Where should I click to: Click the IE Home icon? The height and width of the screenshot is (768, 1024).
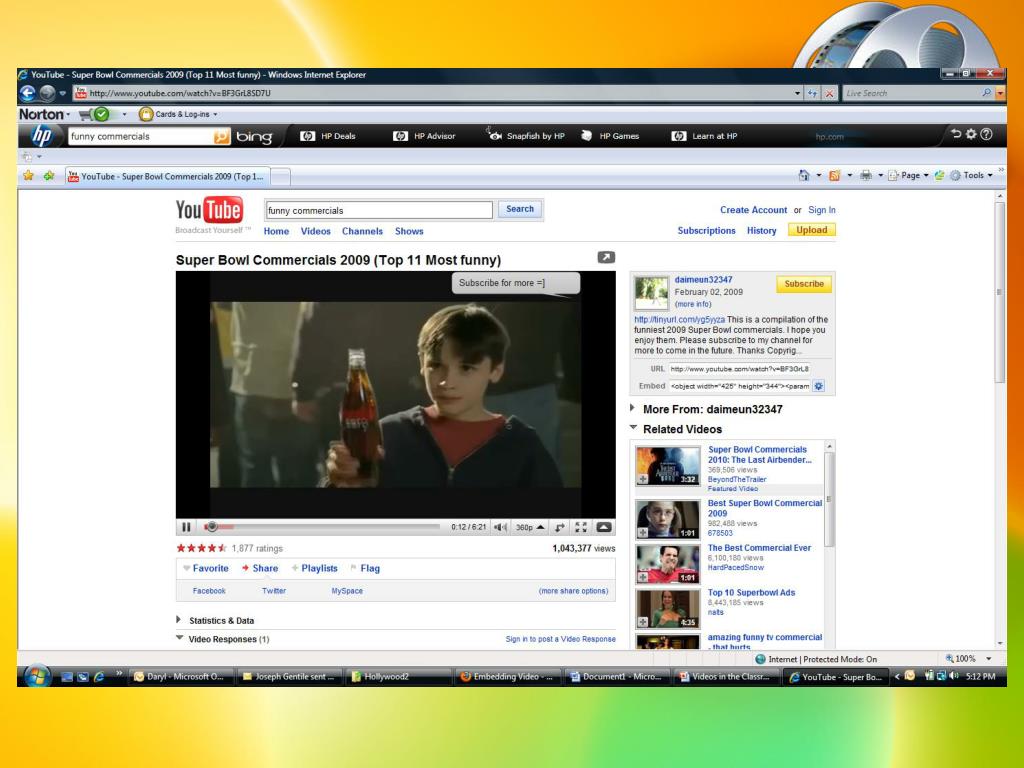click(x=804, y=175)
